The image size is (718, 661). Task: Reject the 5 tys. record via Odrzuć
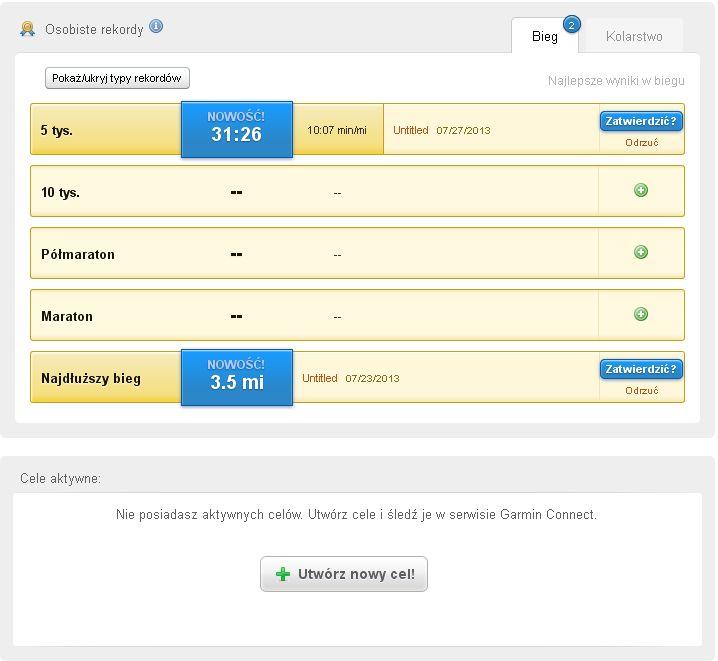(x=641, y=143)
